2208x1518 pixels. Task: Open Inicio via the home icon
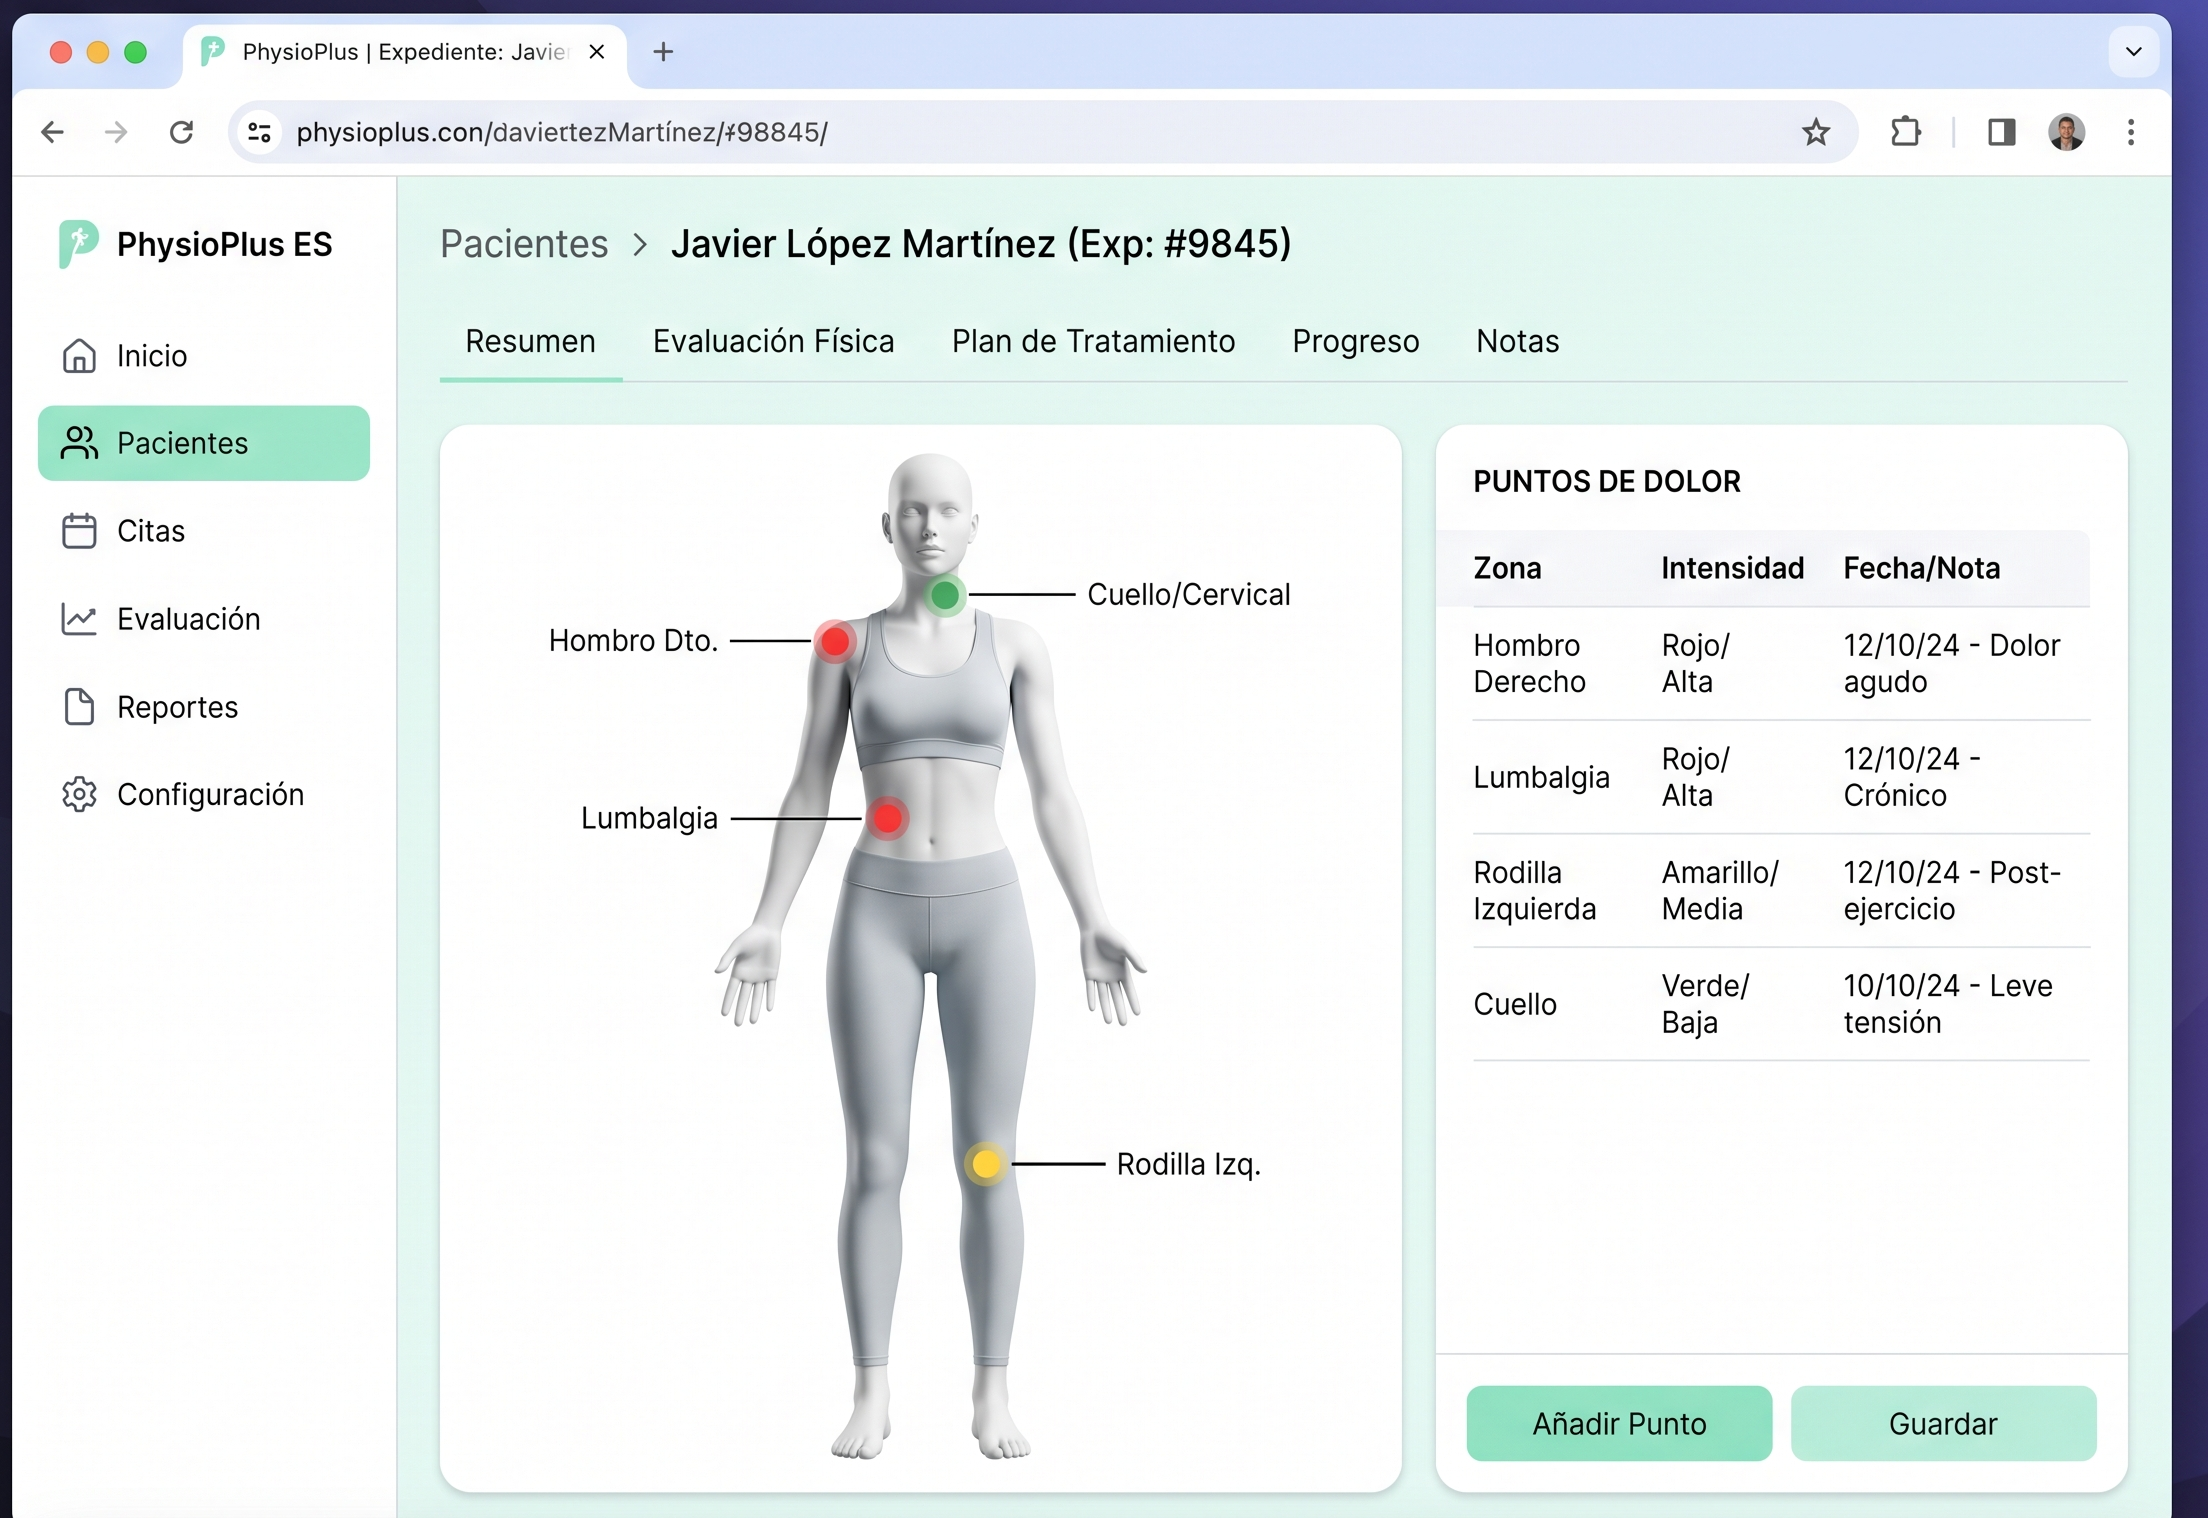tap(79, 356)
